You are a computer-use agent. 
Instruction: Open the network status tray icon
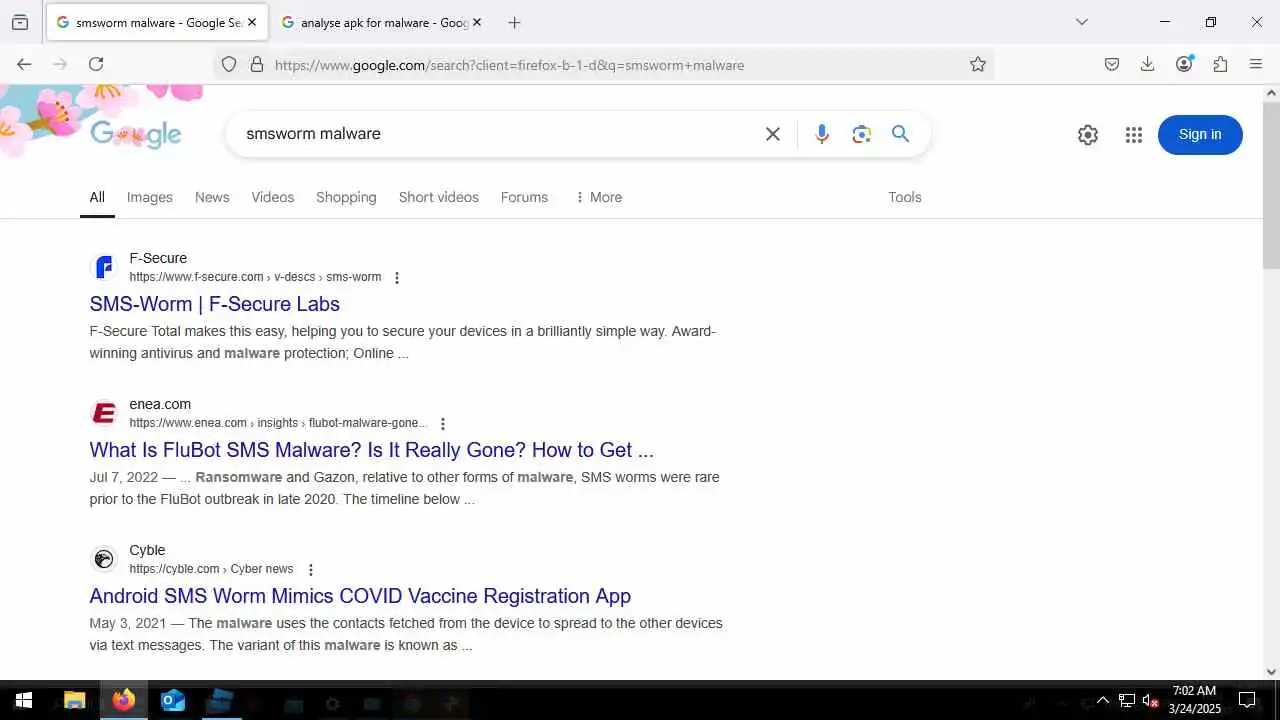1127,700
